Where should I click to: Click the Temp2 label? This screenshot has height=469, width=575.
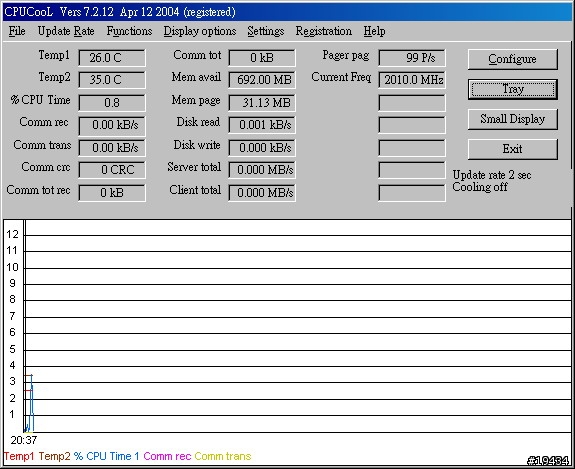[54, 77]
